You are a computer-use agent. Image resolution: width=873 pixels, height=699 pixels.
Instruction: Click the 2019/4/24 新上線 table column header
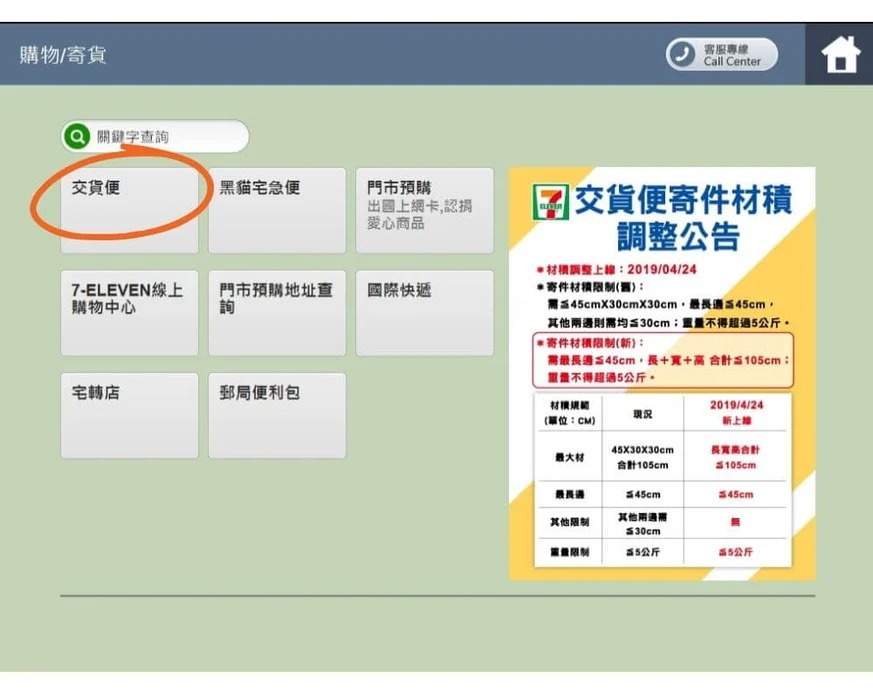pos(735,412)
